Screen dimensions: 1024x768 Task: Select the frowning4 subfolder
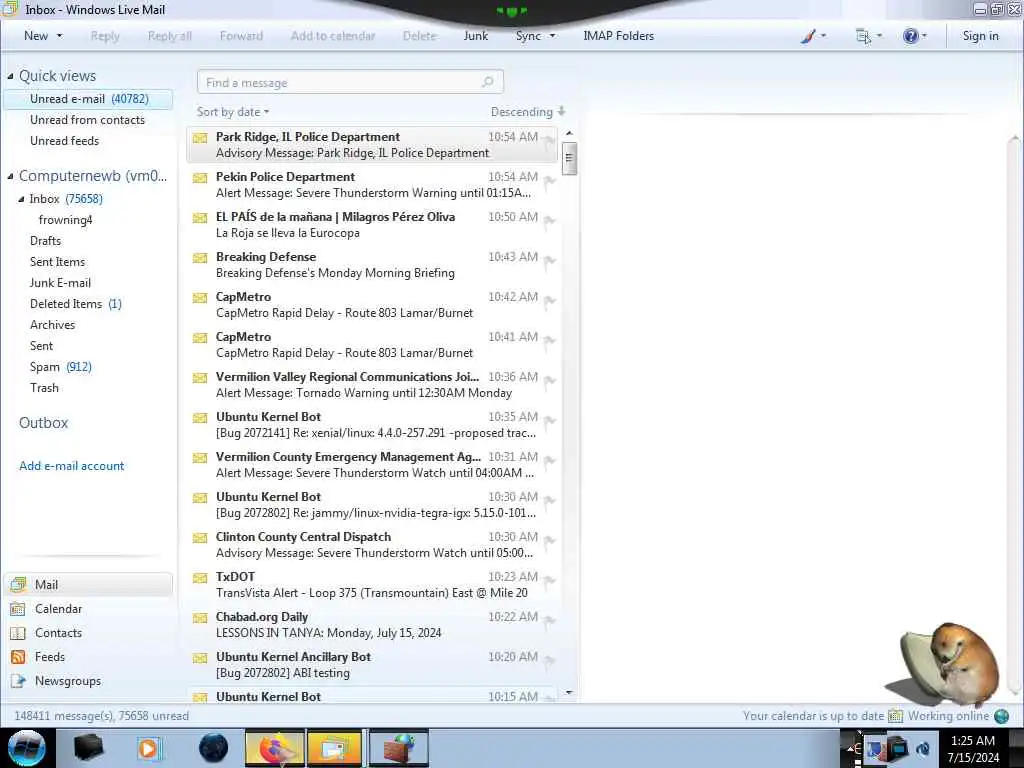click(x=65, y=220)
